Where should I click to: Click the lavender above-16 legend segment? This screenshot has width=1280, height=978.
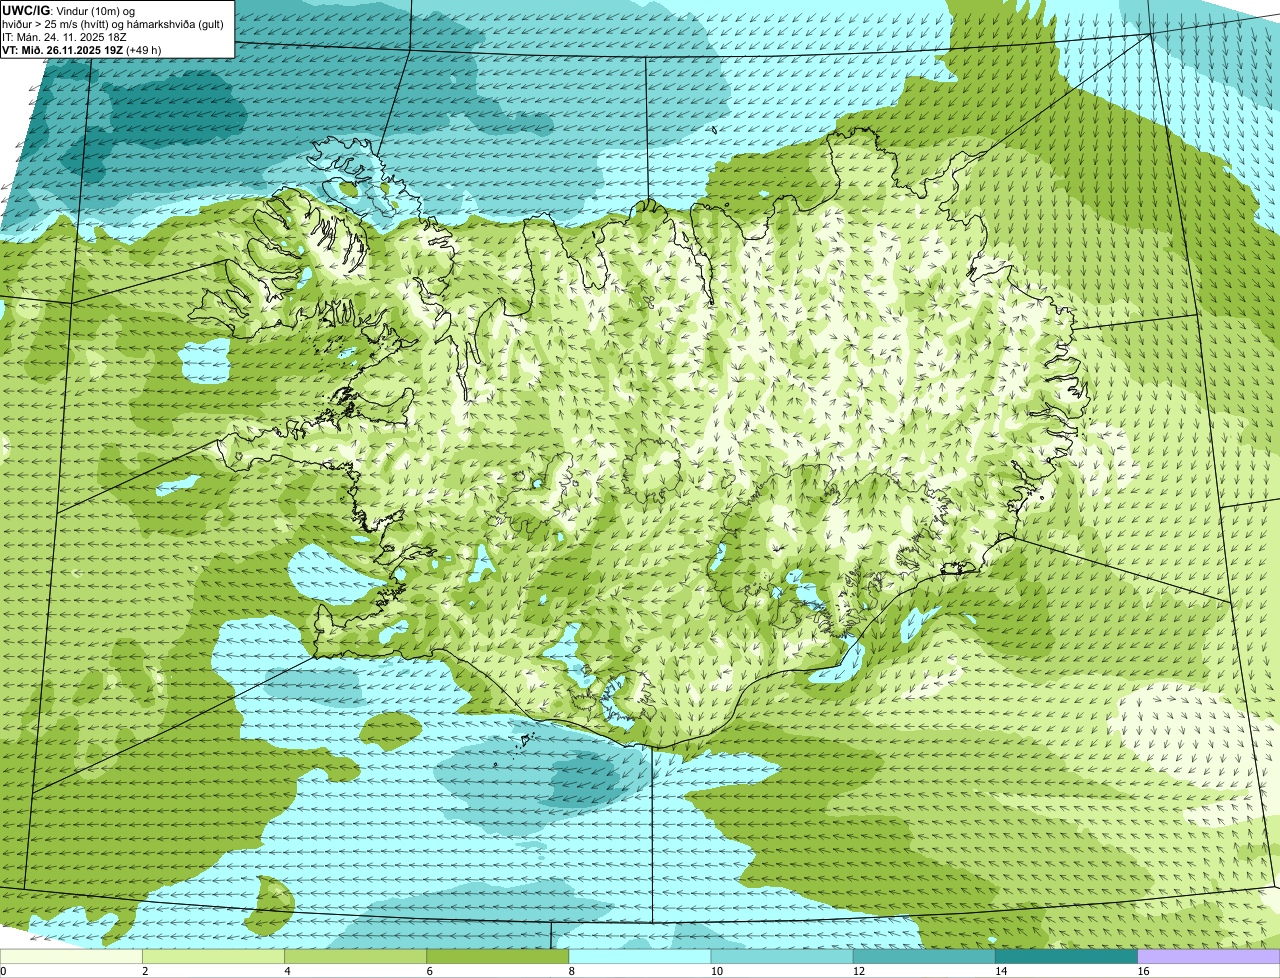click(1209, 957)
